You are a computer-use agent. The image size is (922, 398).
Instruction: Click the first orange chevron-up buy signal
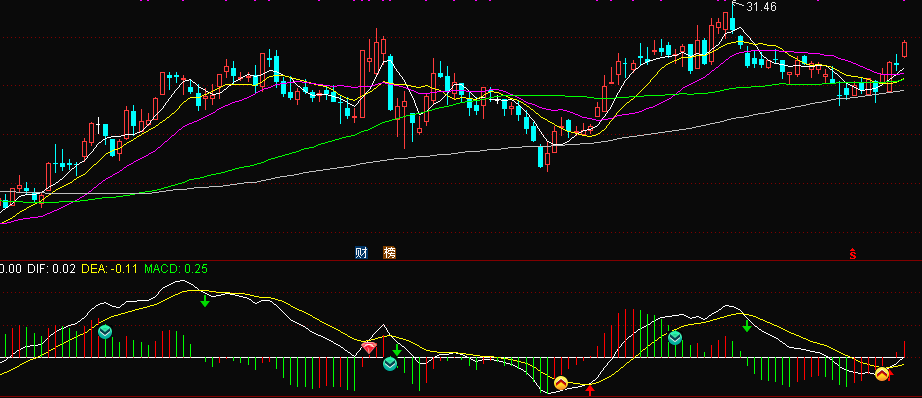tap(560, 383)
